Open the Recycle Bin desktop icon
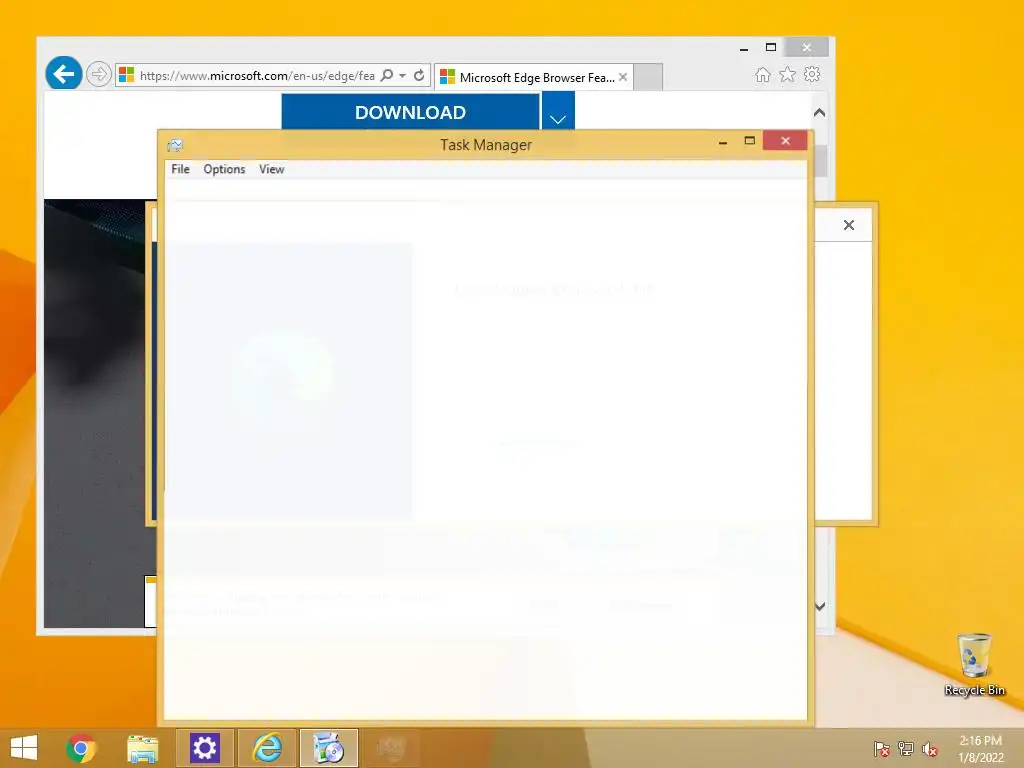This screenshot has width=1024, height=768. [974, 664]
